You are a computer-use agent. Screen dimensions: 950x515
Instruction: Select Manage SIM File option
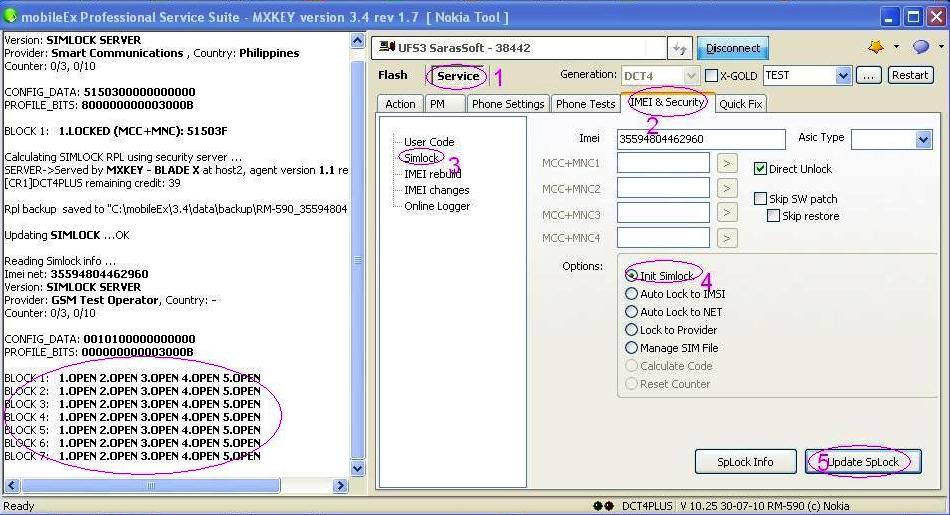pyautogui.click(x=631, y=348)
